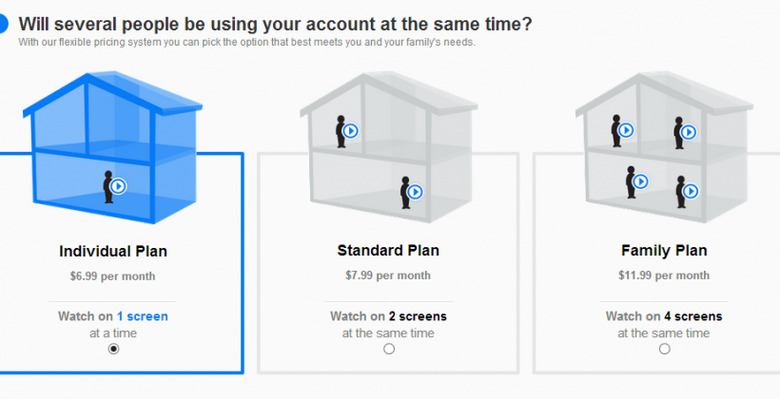
Task: Click lower-floor play icon in Standard house
Action: coord(415,192)
